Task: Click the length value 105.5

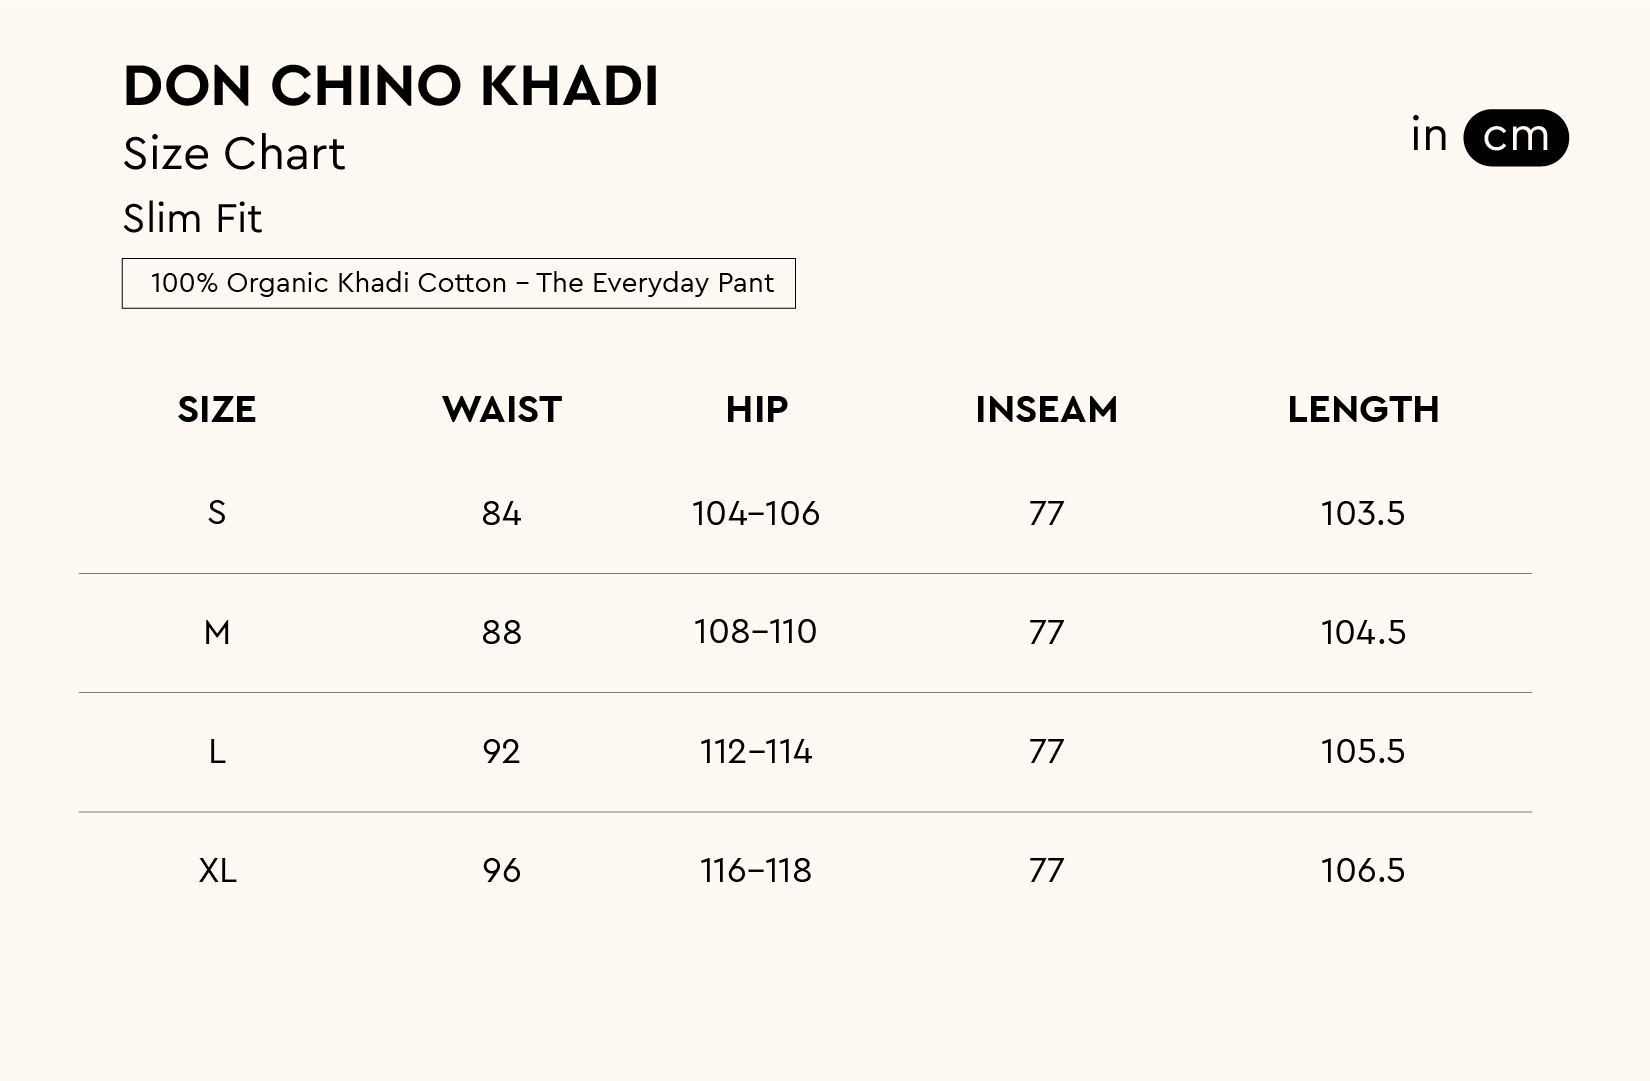Action: [x=1363, y=751]
